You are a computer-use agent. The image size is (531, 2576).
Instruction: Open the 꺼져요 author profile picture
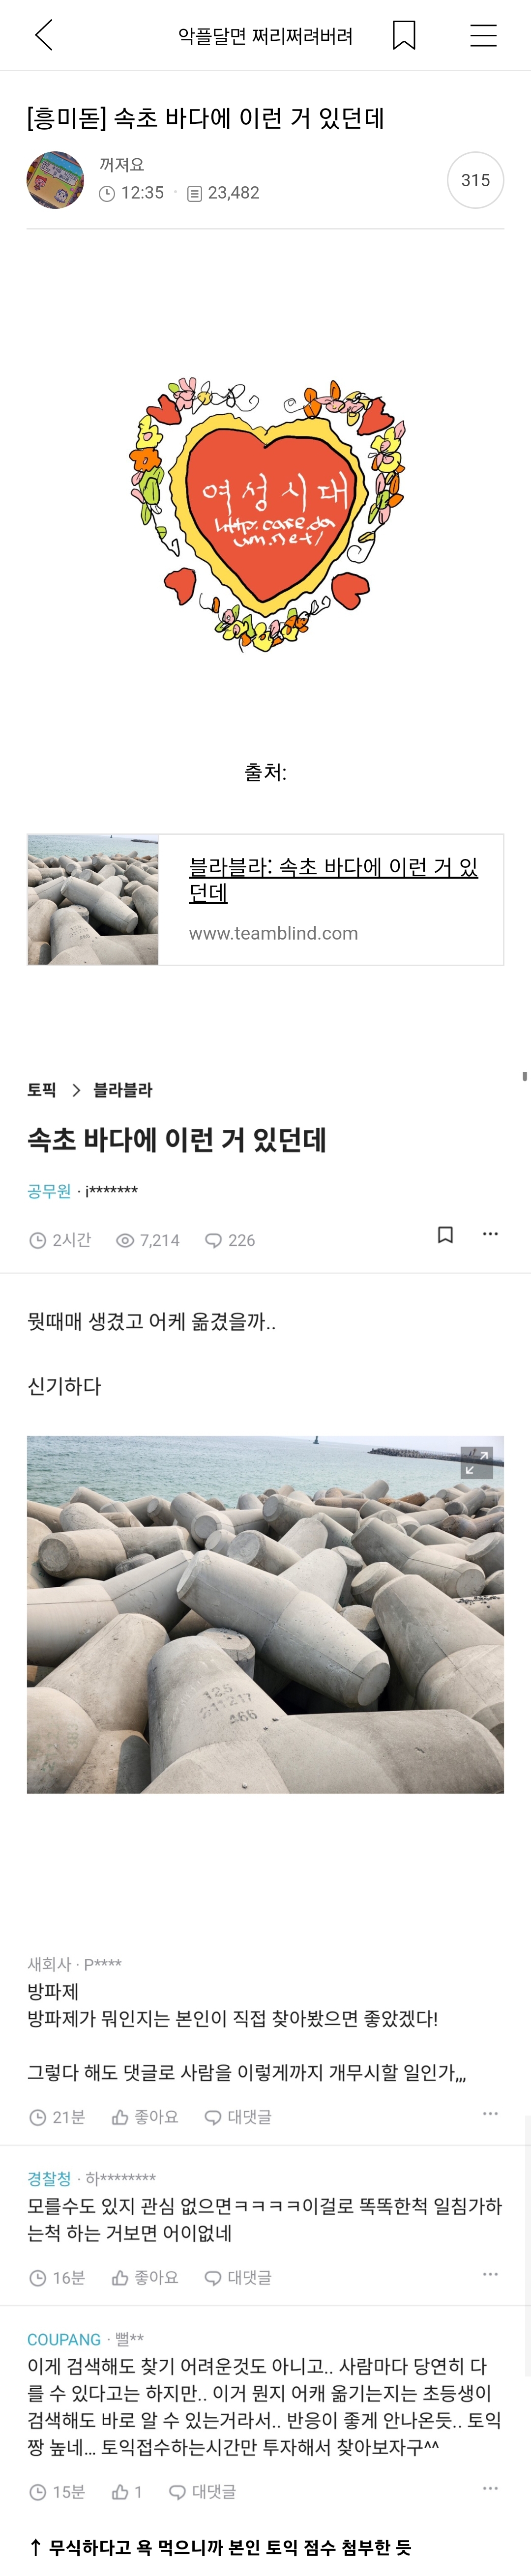tap(55, 180)
